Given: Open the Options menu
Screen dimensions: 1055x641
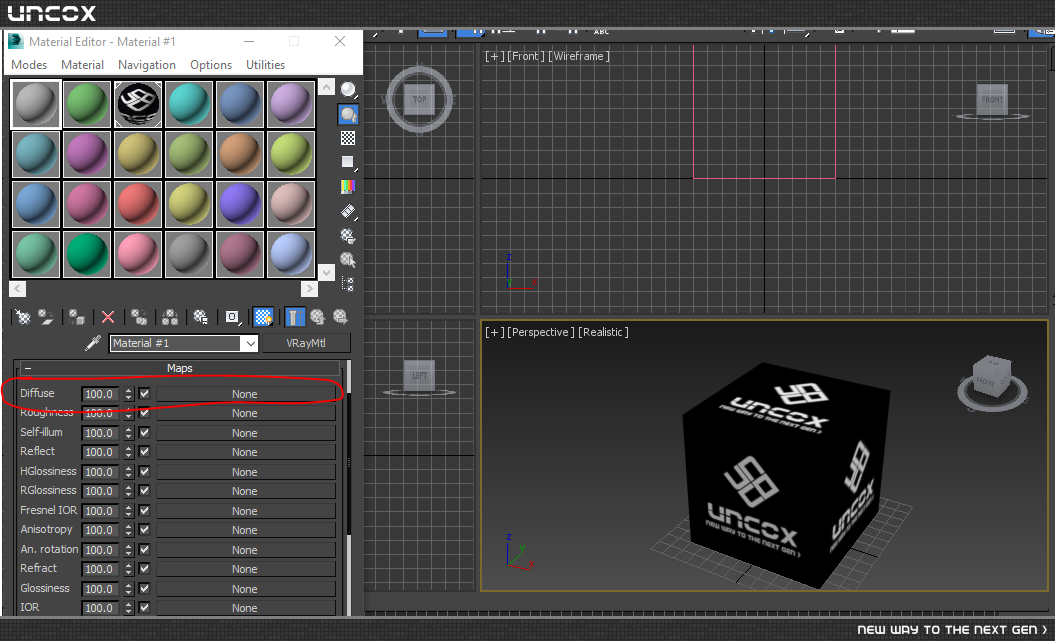Looking at the screenshot, I should pyautogui.click(x=211, y=65).
